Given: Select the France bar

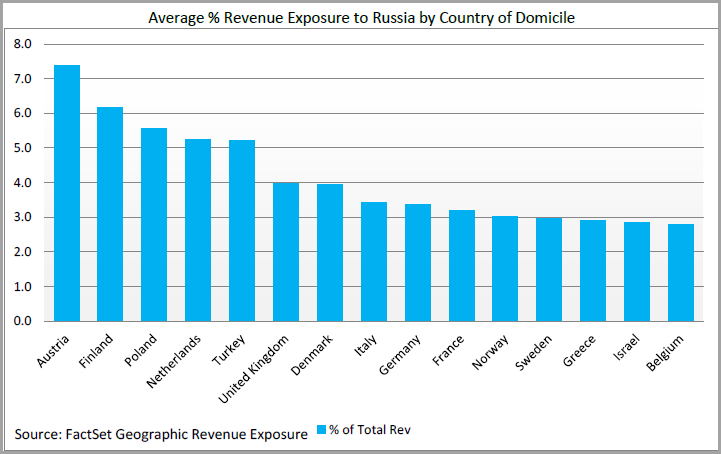Looking at the screenshot, I should click(462, 266).
